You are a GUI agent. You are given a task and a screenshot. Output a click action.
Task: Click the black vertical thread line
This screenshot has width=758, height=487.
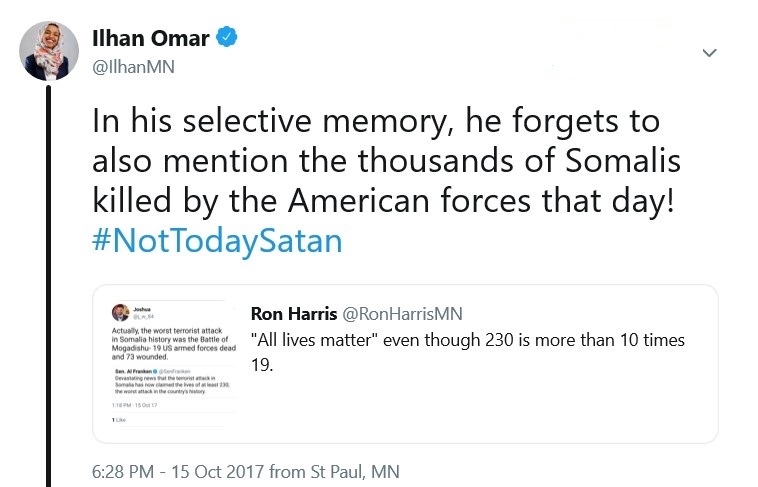48,285
